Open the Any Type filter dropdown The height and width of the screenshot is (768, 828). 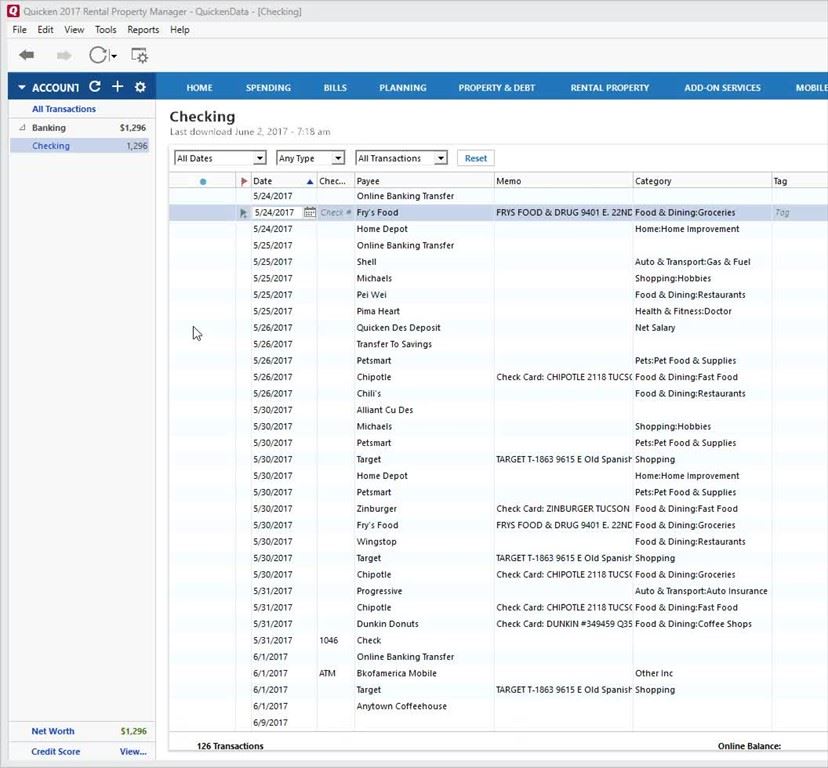[310, 158]
